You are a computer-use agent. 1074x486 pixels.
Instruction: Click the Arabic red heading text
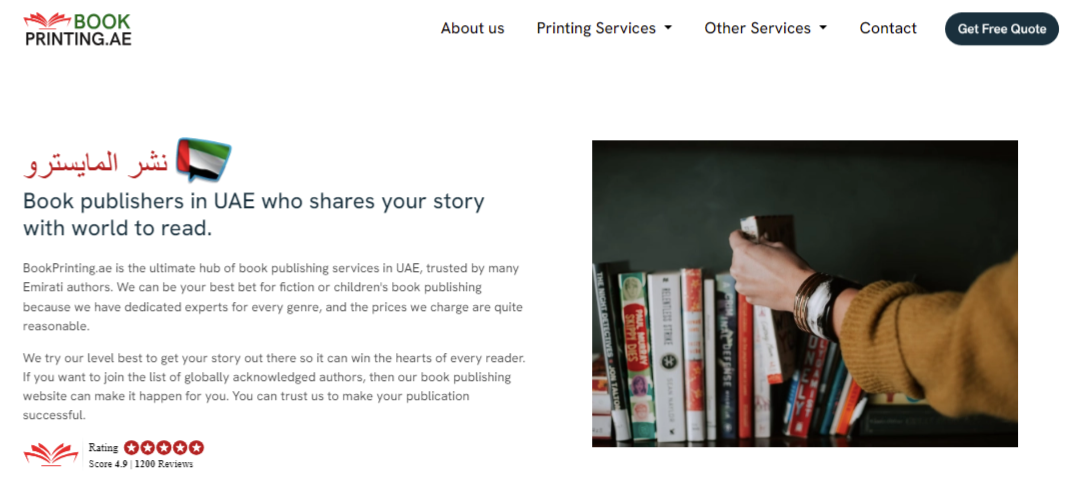tap(96, 163)
